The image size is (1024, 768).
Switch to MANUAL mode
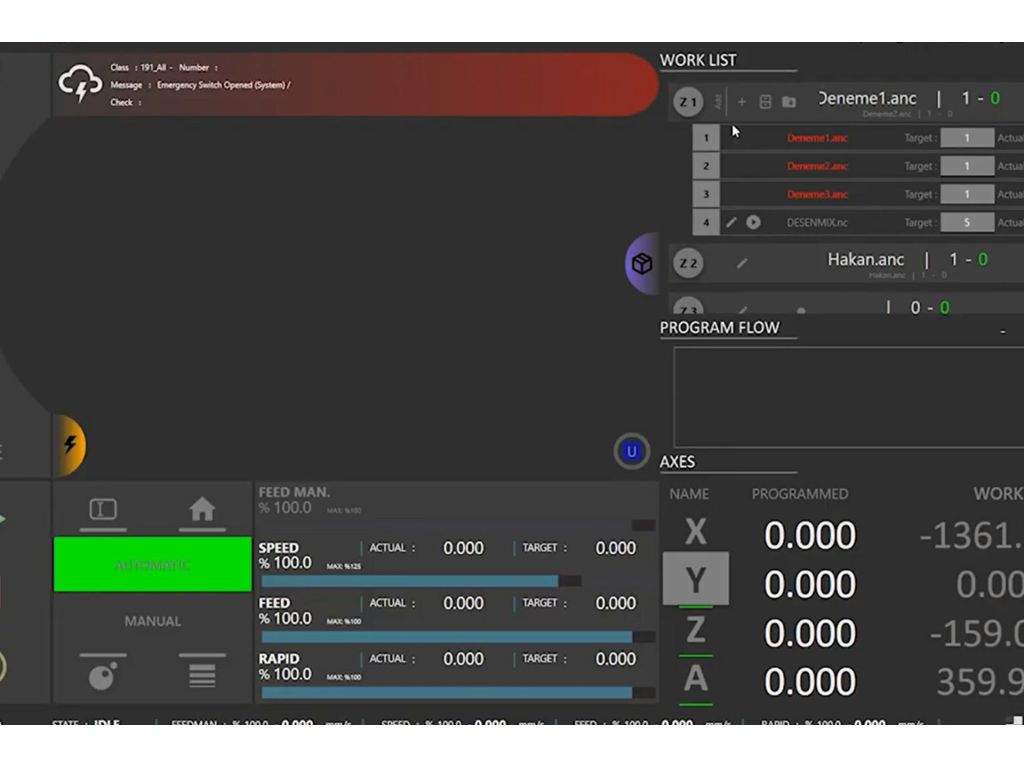coord(152,621)
